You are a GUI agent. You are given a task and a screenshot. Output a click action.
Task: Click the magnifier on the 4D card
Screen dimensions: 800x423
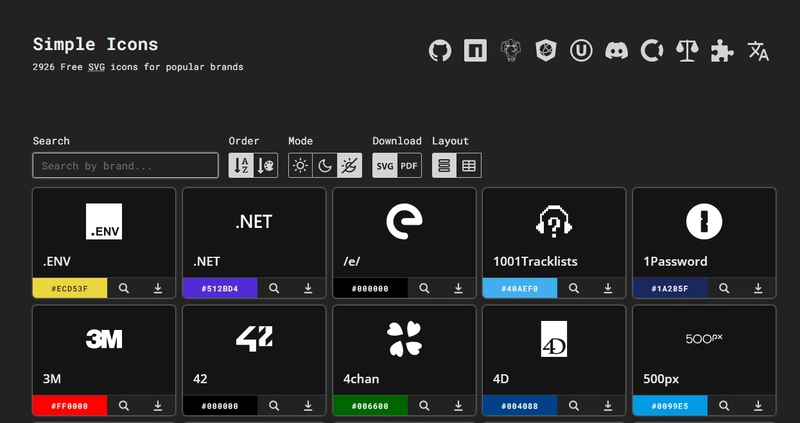(x=574, y=406)
